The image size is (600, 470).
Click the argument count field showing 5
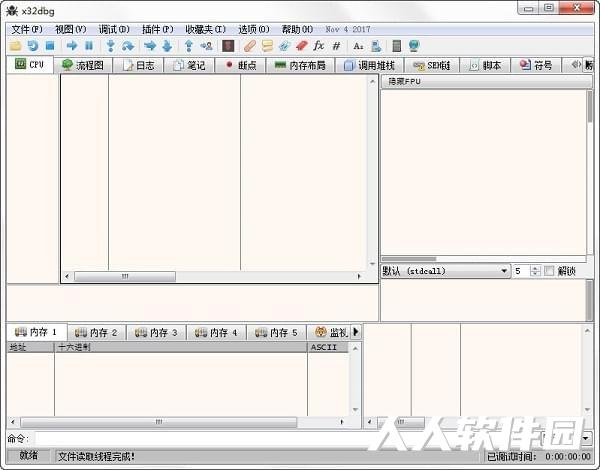tap(522, 271)
